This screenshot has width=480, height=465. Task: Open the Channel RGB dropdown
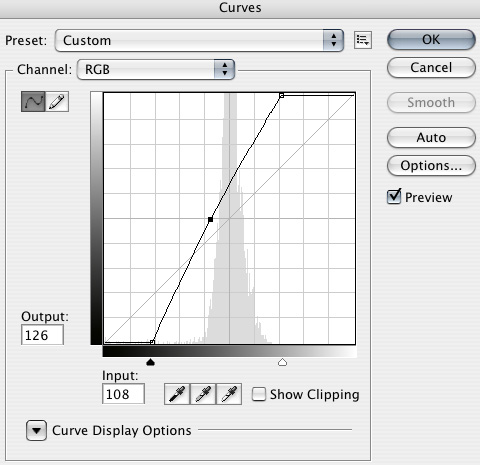click(x=156, y=69)
